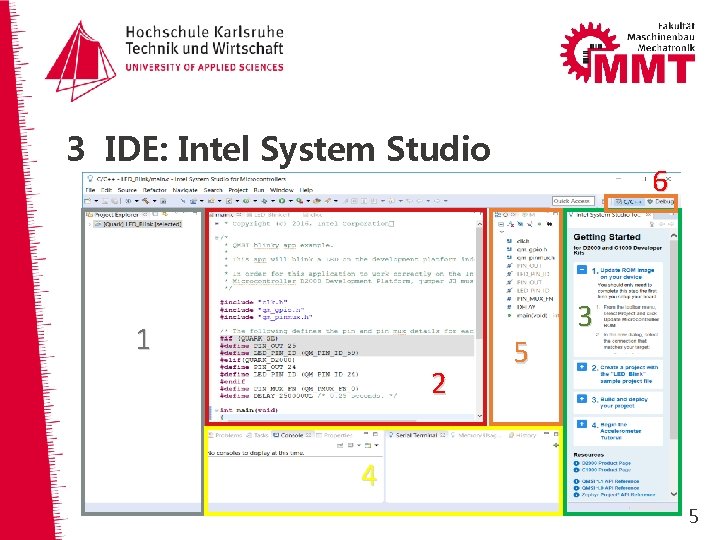
Task: Click the green plus in Serial Terminal
Action: pos(556,445)
